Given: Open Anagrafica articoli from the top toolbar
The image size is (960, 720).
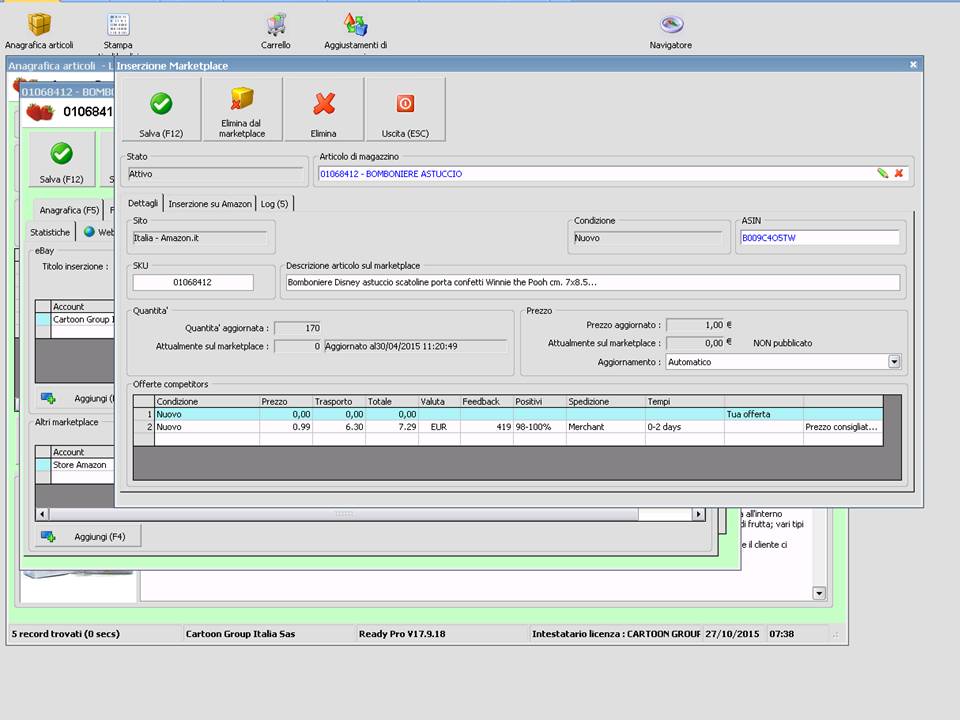Looking at the screenshot, I should (x=39, y=30).
